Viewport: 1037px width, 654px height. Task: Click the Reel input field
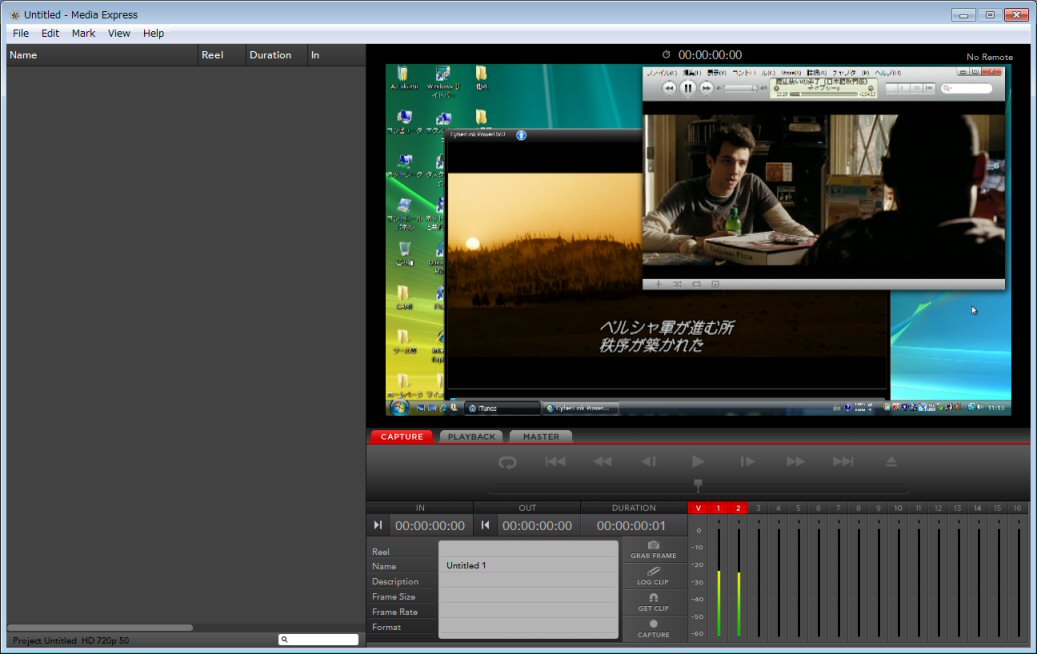528,550
